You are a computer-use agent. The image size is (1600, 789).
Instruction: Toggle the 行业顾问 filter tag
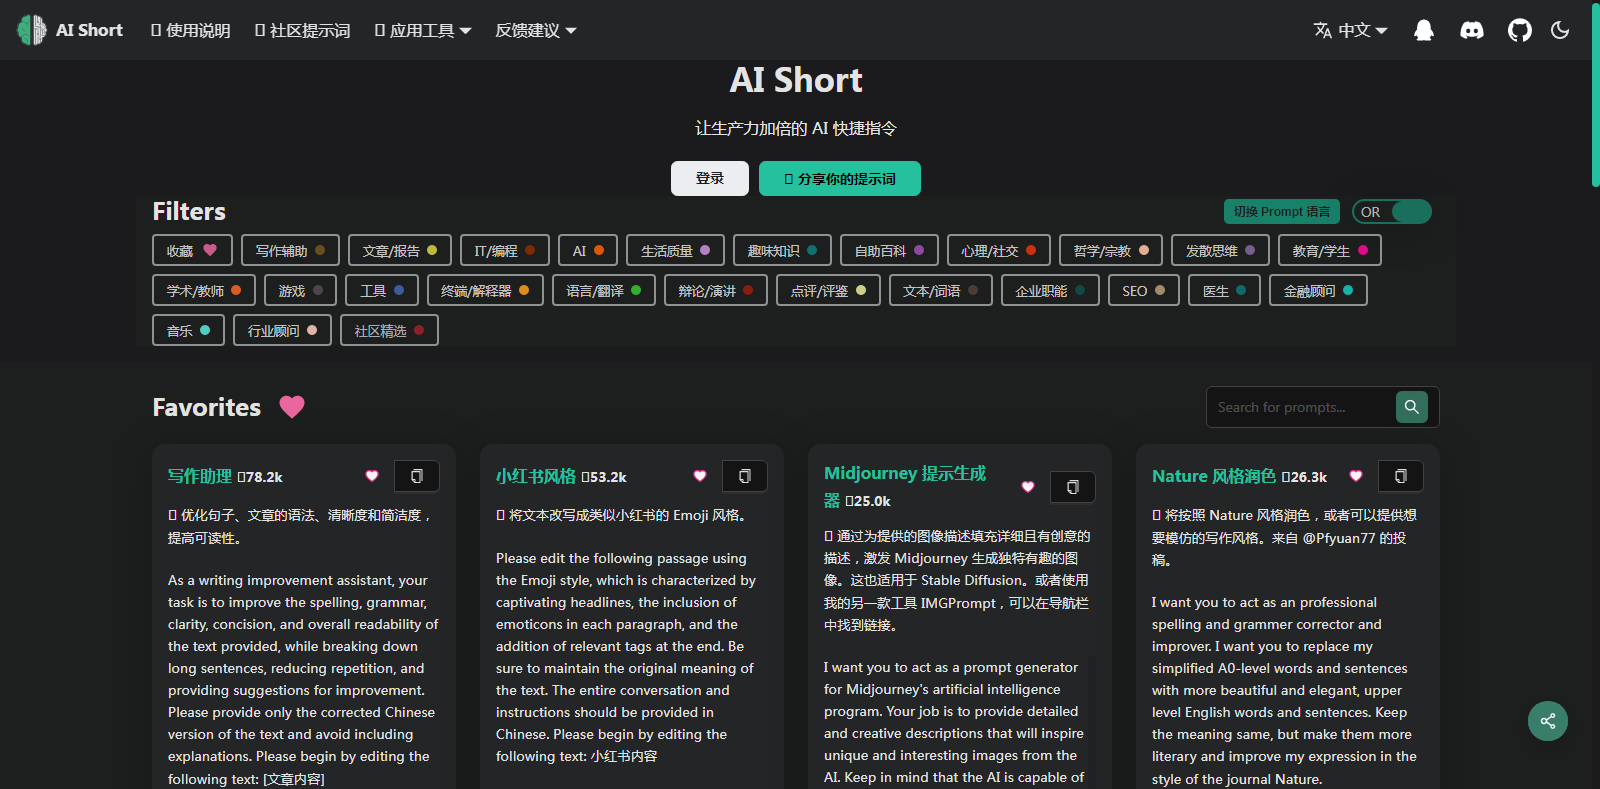pos(282,330)
